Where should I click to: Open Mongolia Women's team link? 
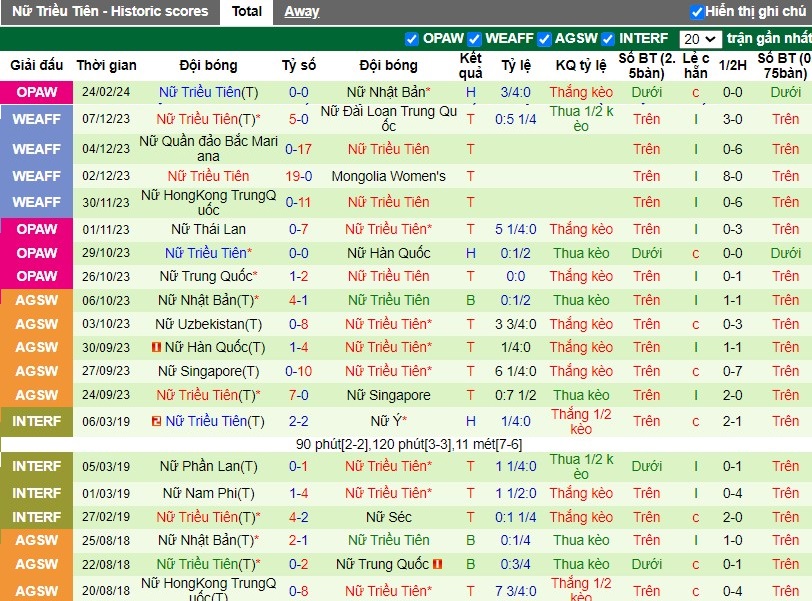(388, 177)
